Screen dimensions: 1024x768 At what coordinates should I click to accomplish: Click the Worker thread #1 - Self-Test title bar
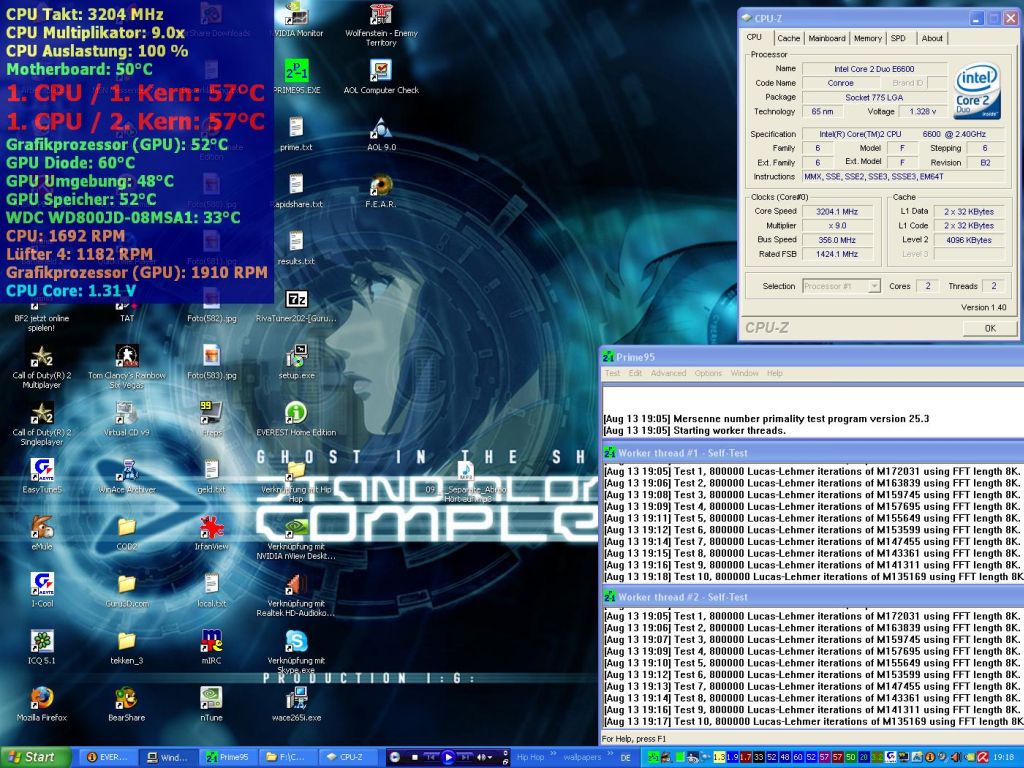click(x=812, y=453)
